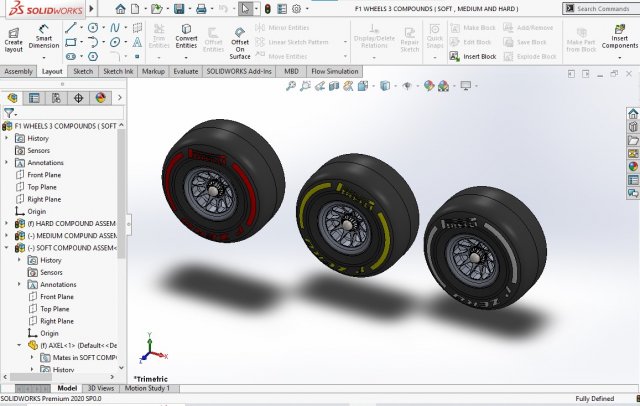Switch to the Evaluate tab
The height and width of the screenshot is (406, 640).
(185, 71)
